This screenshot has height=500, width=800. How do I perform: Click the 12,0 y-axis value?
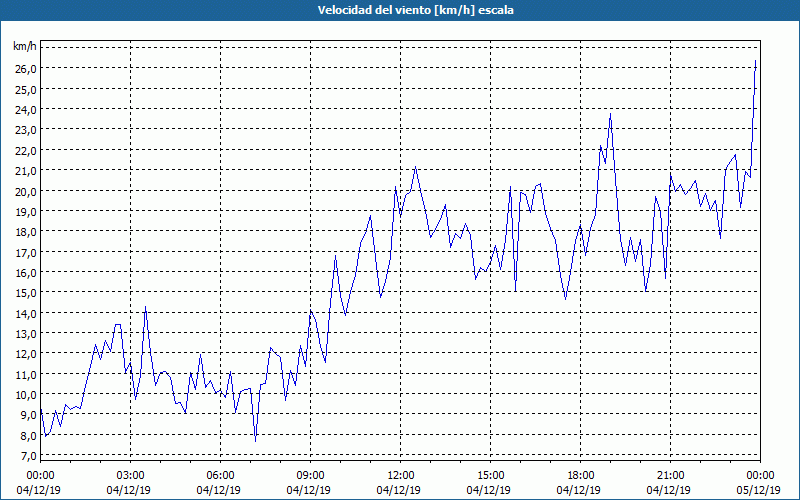click(x=26, y=354)
